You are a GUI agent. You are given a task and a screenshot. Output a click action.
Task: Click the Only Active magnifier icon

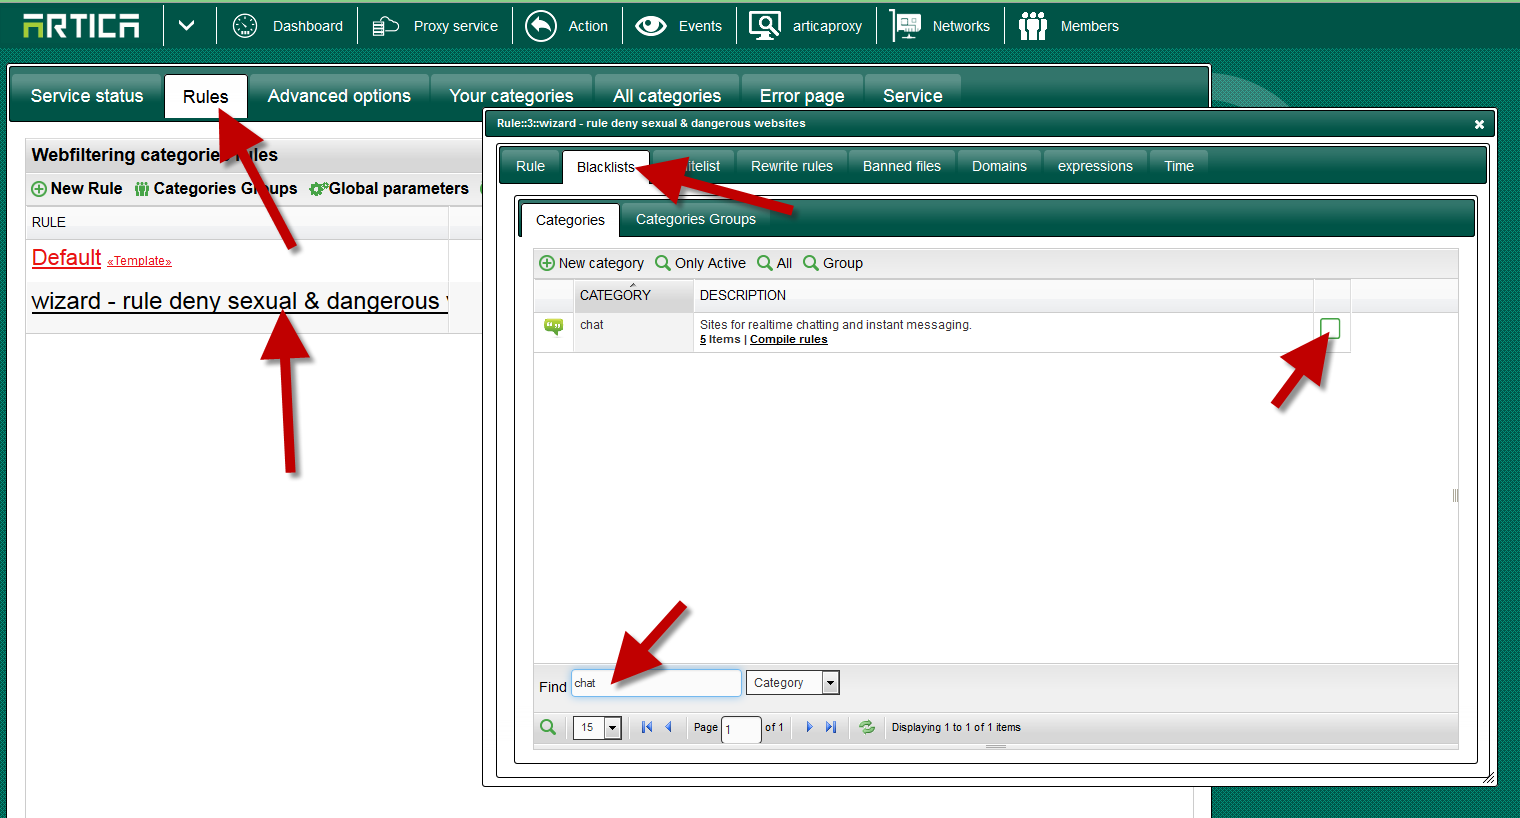coord(663,263)
